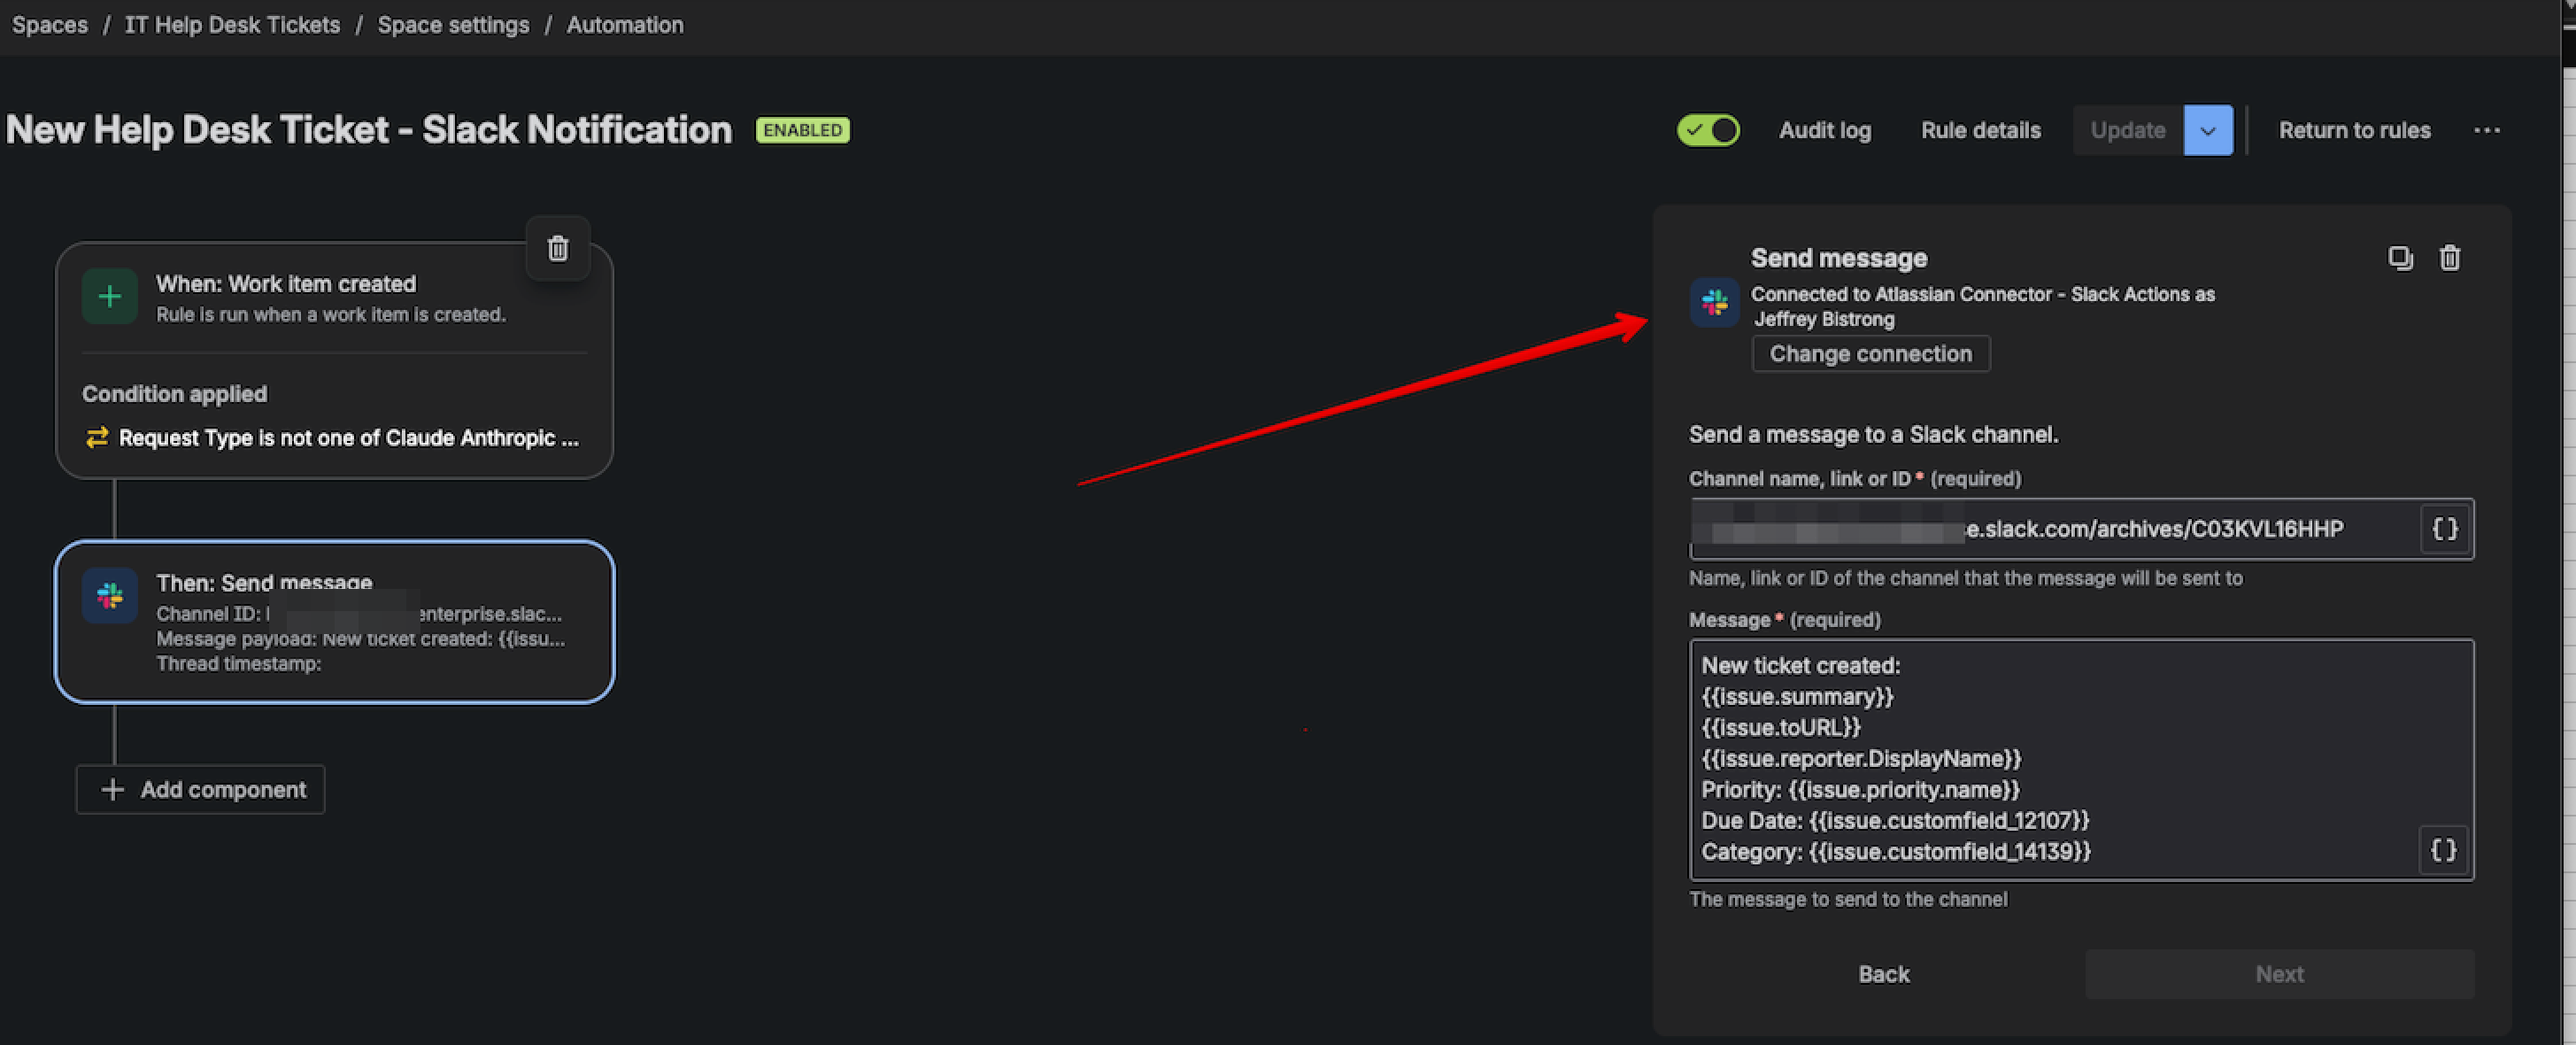Select the Then: Send message card
Viewport: 2576px width, 1045px height.
click(x=335, y=622)
